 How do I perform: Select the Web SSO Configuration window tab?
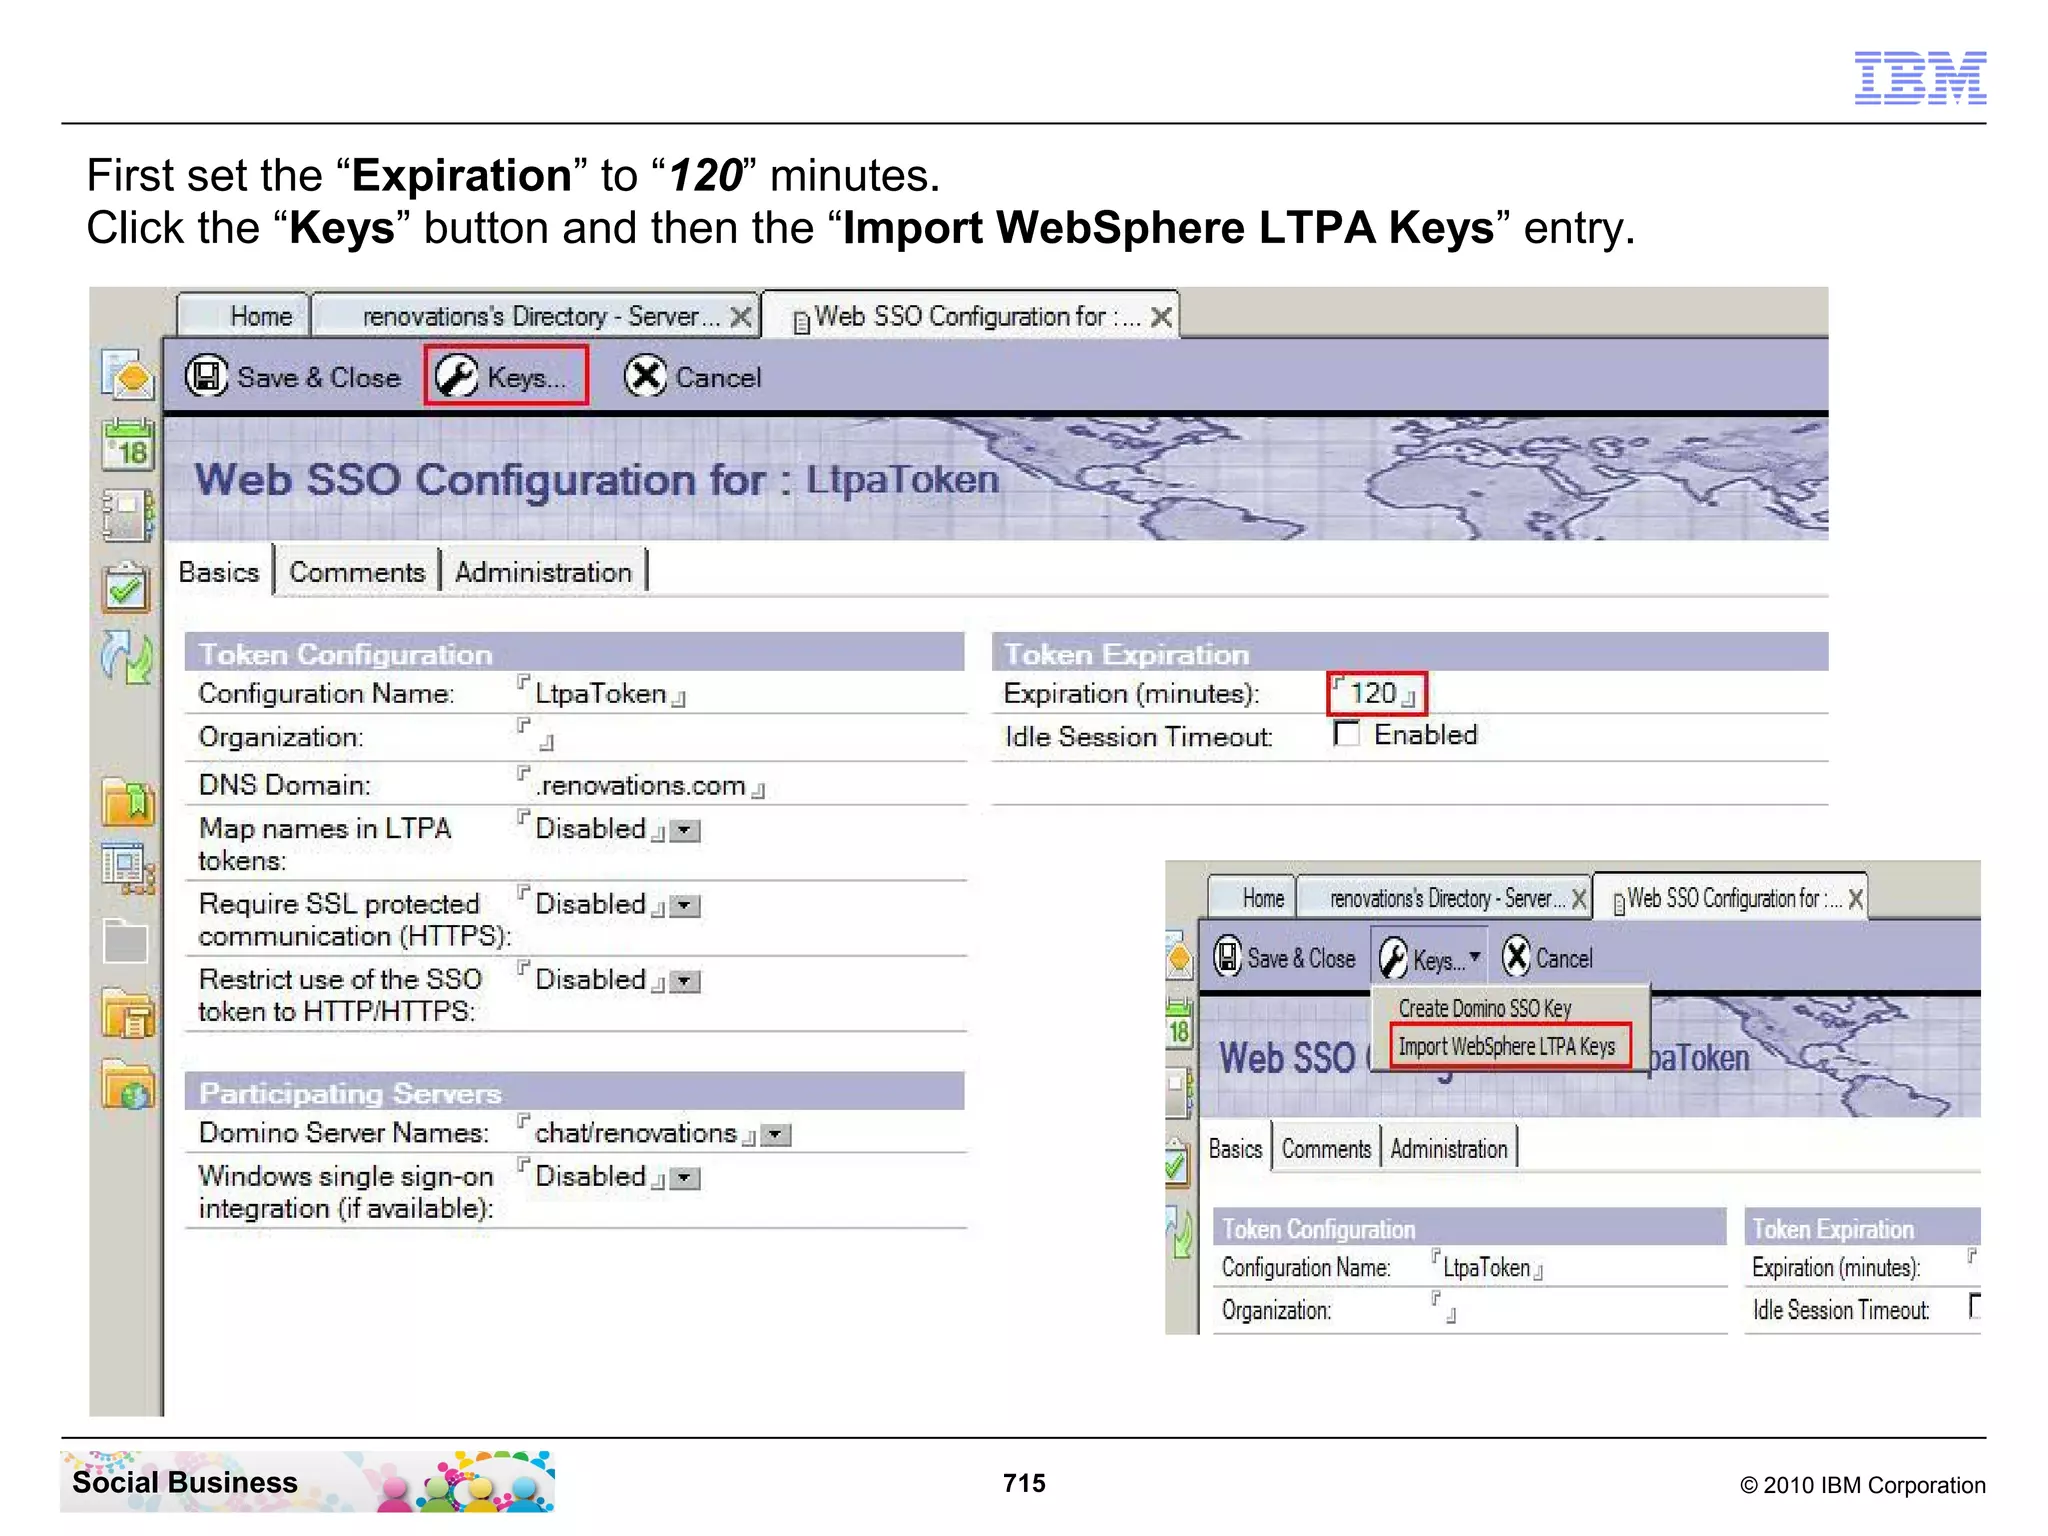970,316
